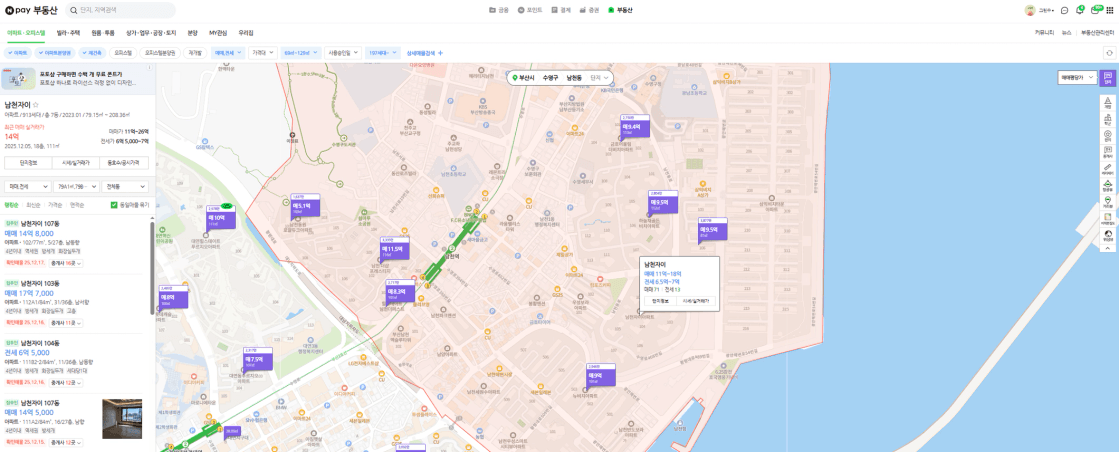The width and height of the screenshot is (1119, 452).
Task: Open the apps grid menu icon
Action: pyautogui.click(x=1110, y=10)
